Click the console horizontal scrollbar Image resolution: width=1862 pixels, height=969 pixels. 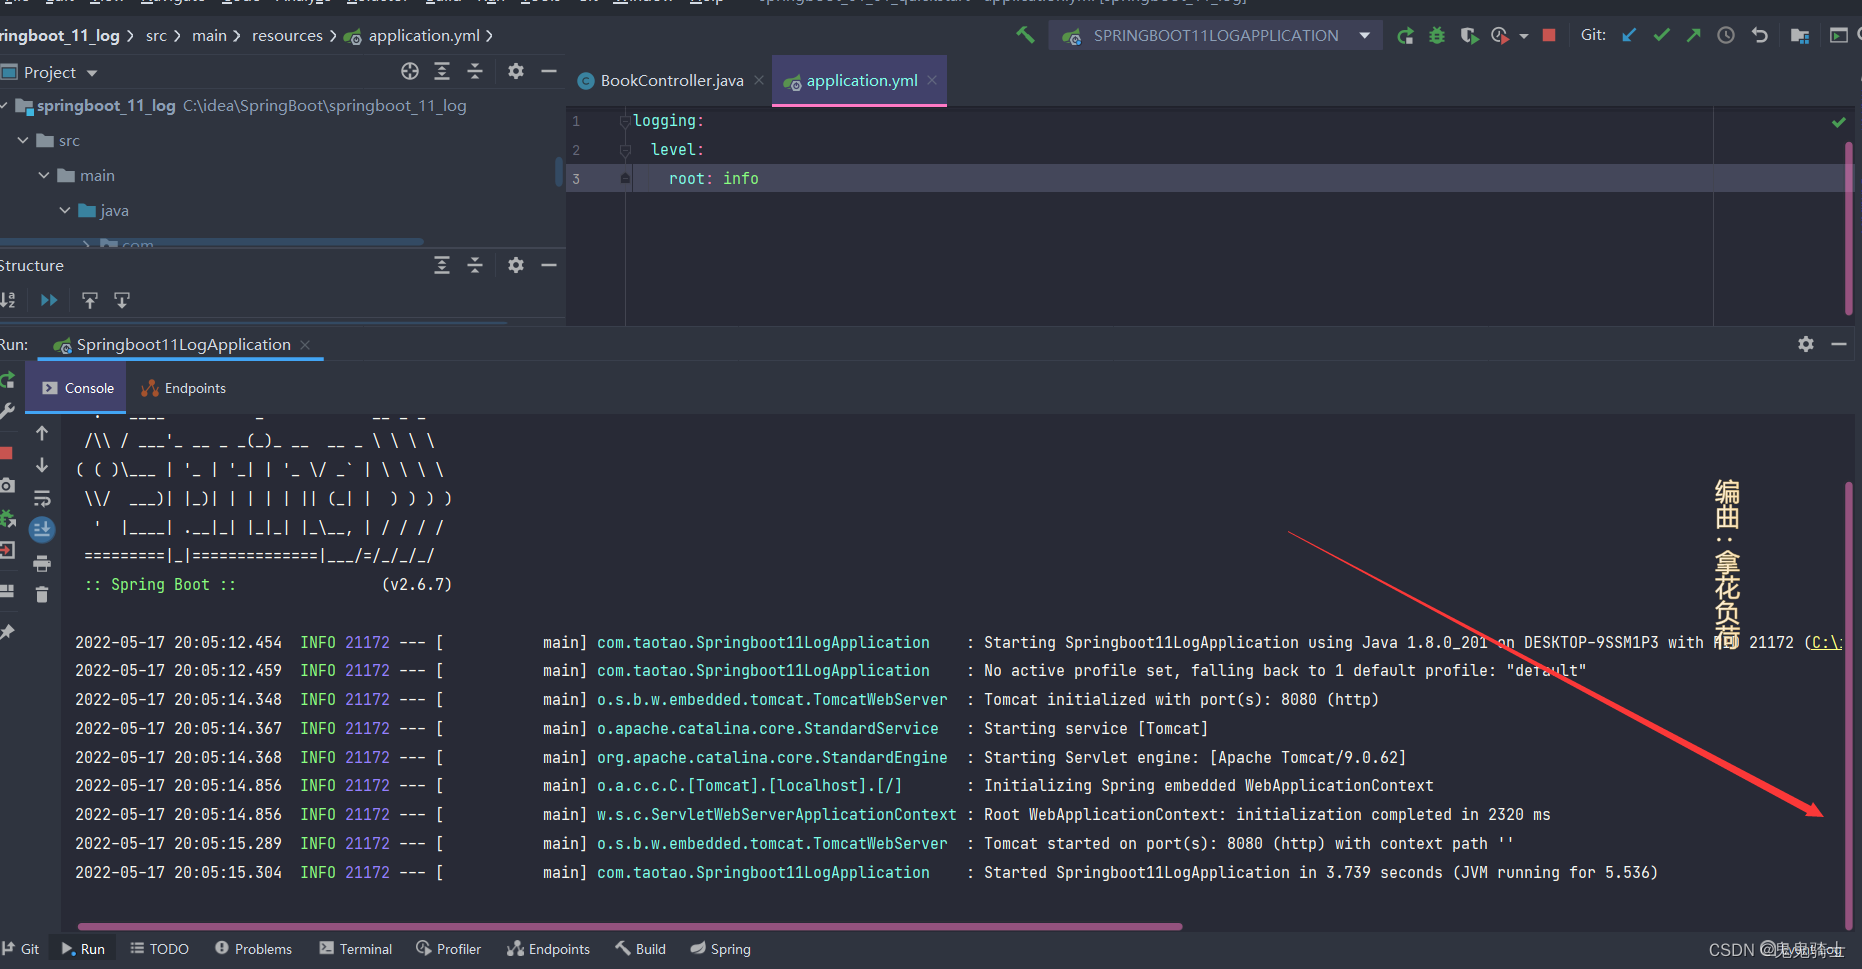coord(630,927)
